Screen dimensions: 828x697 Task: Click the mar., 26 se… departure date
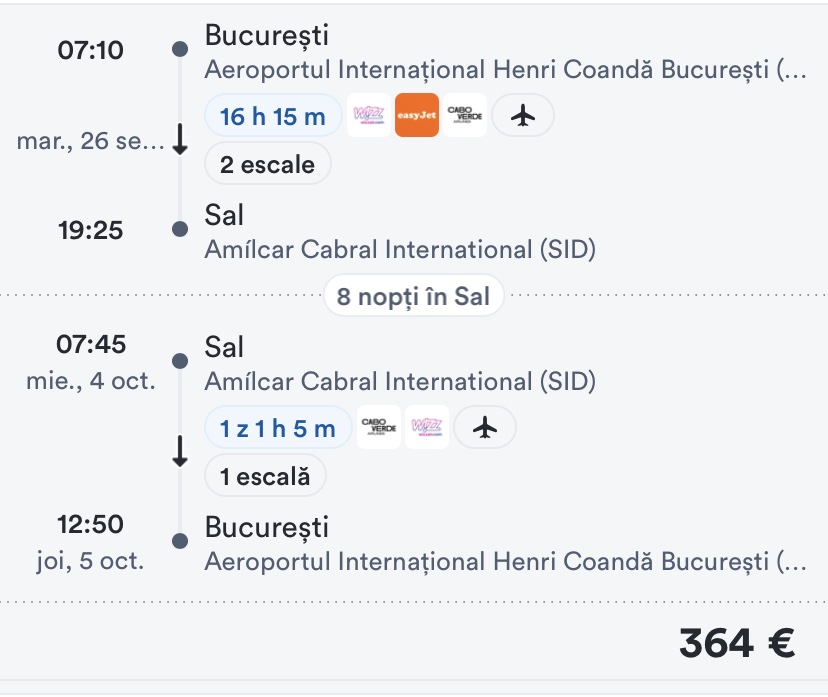pyautogui.click(x=90, y=142)
